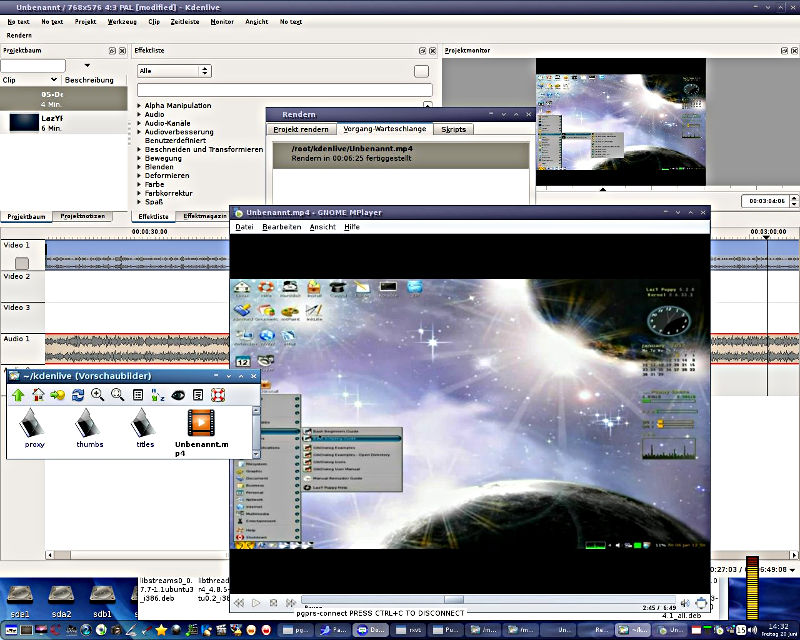Open sdb1 drive icon on desktop
Screen dimensions: 800x640
[103, 602]
